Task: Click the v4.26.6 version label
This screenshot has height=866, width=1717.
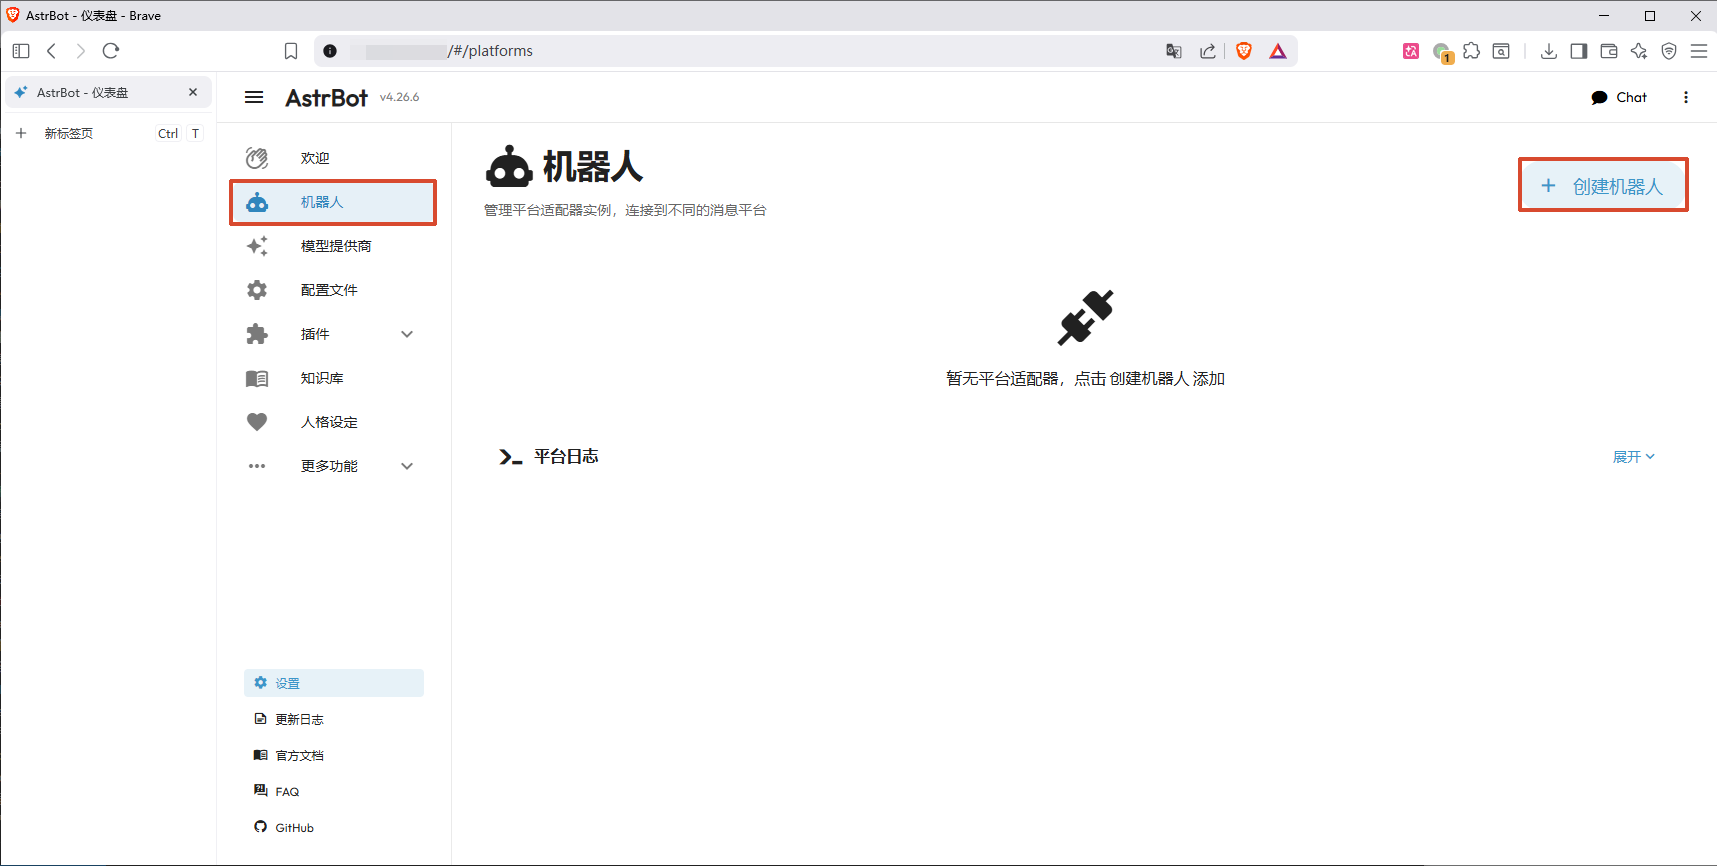Action: (399, 97)
